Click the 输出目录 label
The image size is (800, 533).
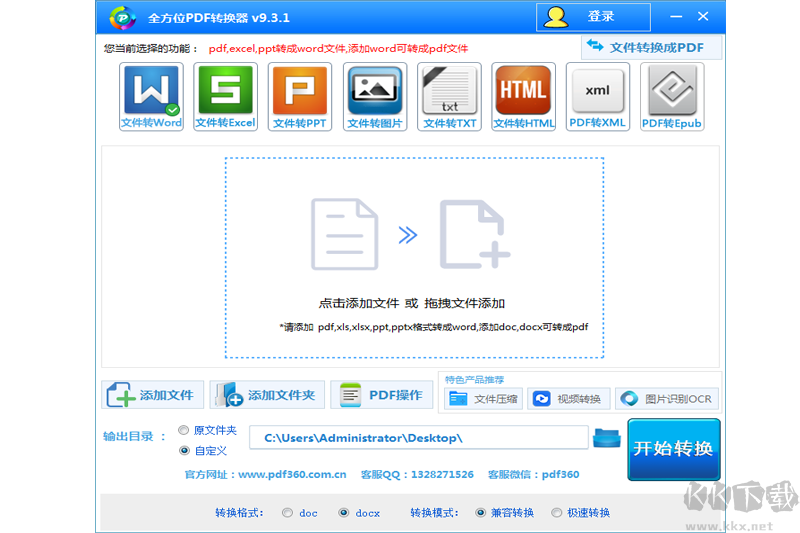click(x=134, y=437)
